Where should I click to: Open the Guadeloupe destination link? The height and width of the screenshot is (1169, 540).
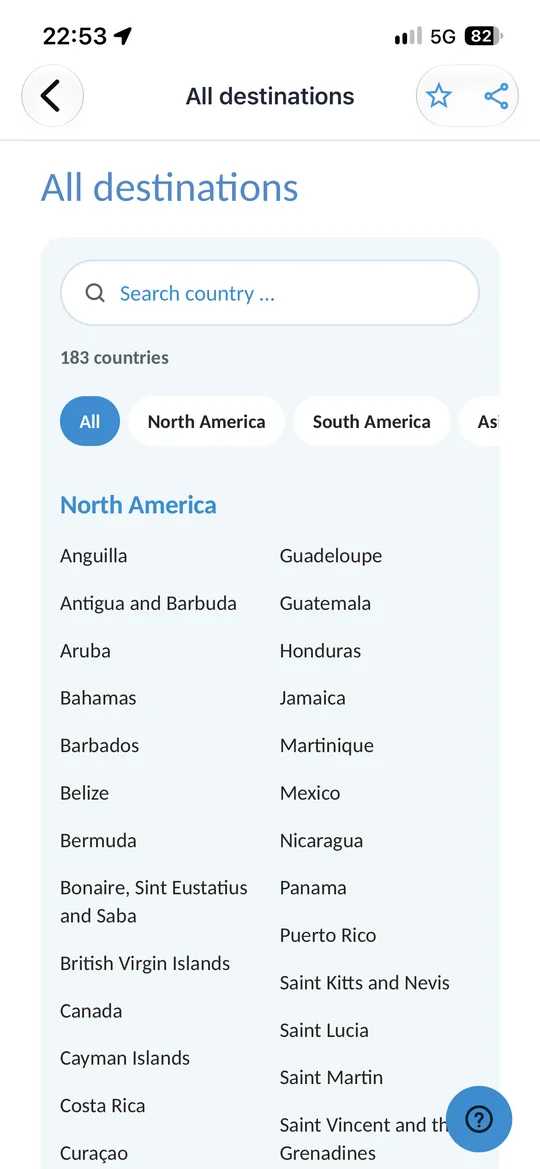331,555
